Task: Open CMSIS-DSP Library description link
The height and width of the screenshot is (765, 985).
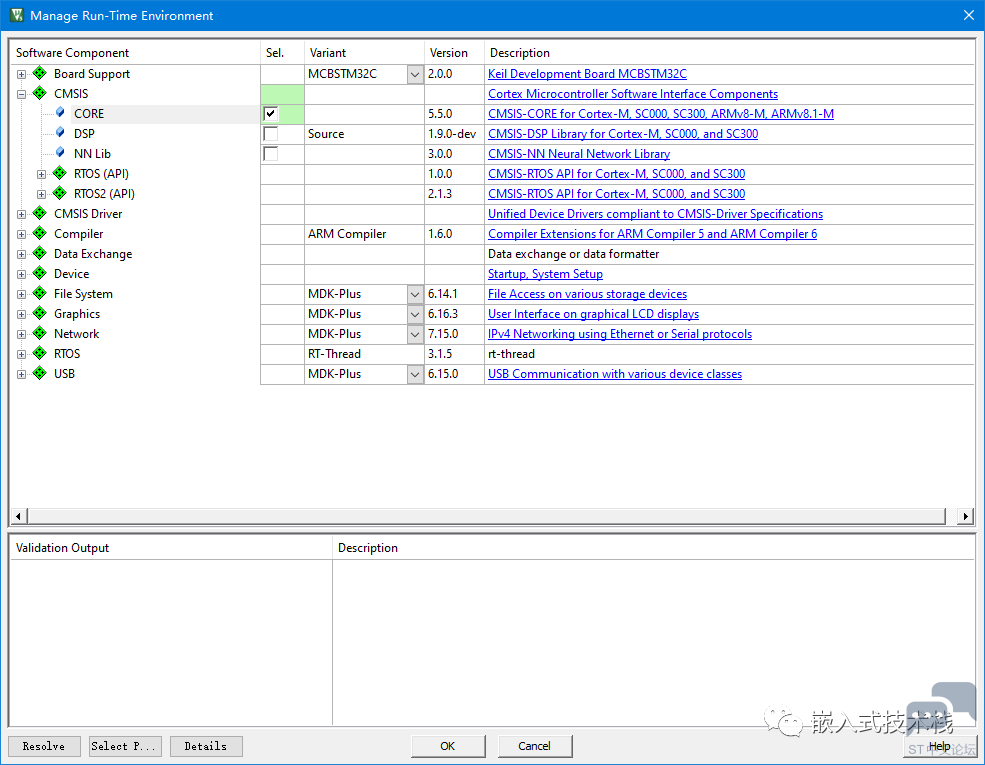Action: 623,134
